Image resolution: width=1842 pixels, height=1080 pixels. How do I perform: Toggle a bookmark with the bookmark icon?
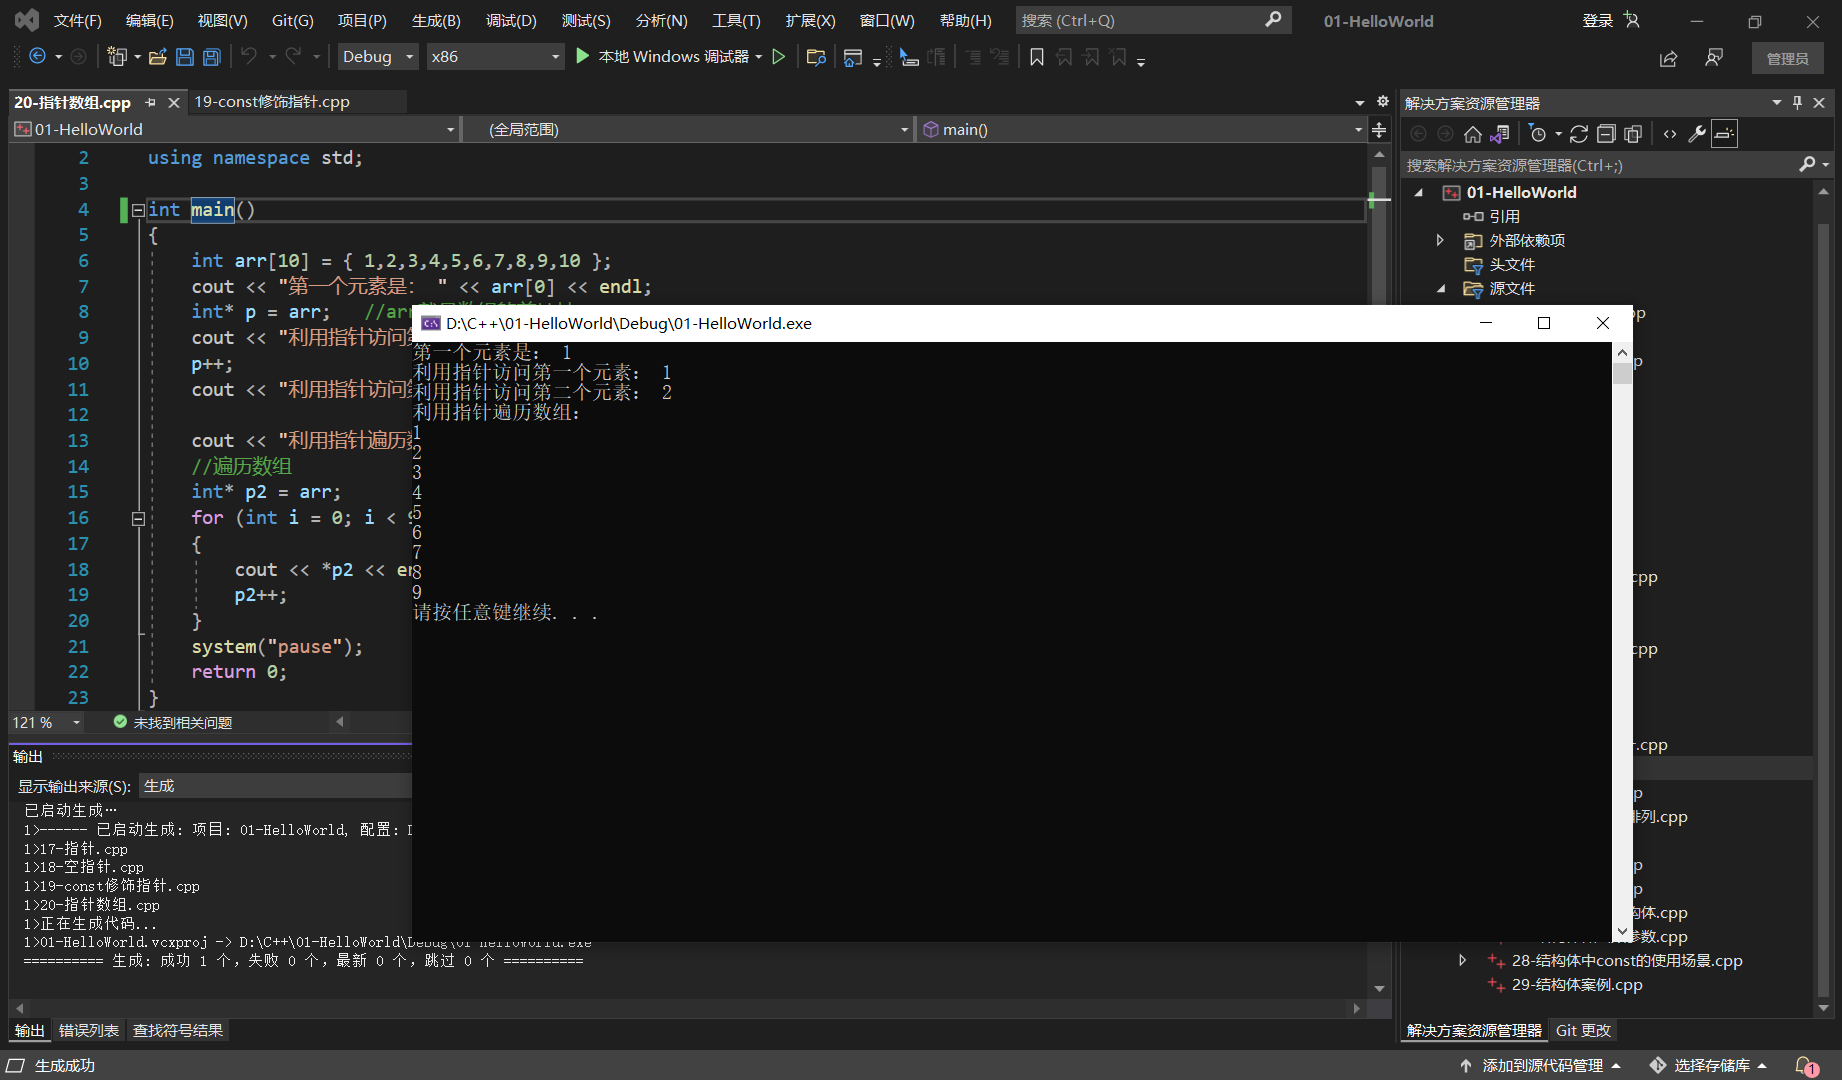(x=1037, y=57)
